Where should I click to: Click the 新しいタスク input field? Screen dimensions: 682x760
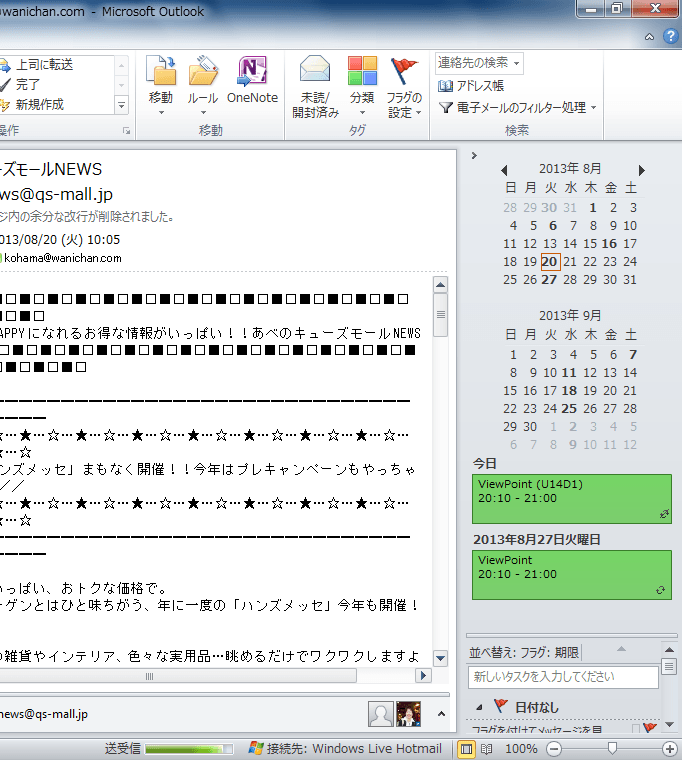pos(563,677)
